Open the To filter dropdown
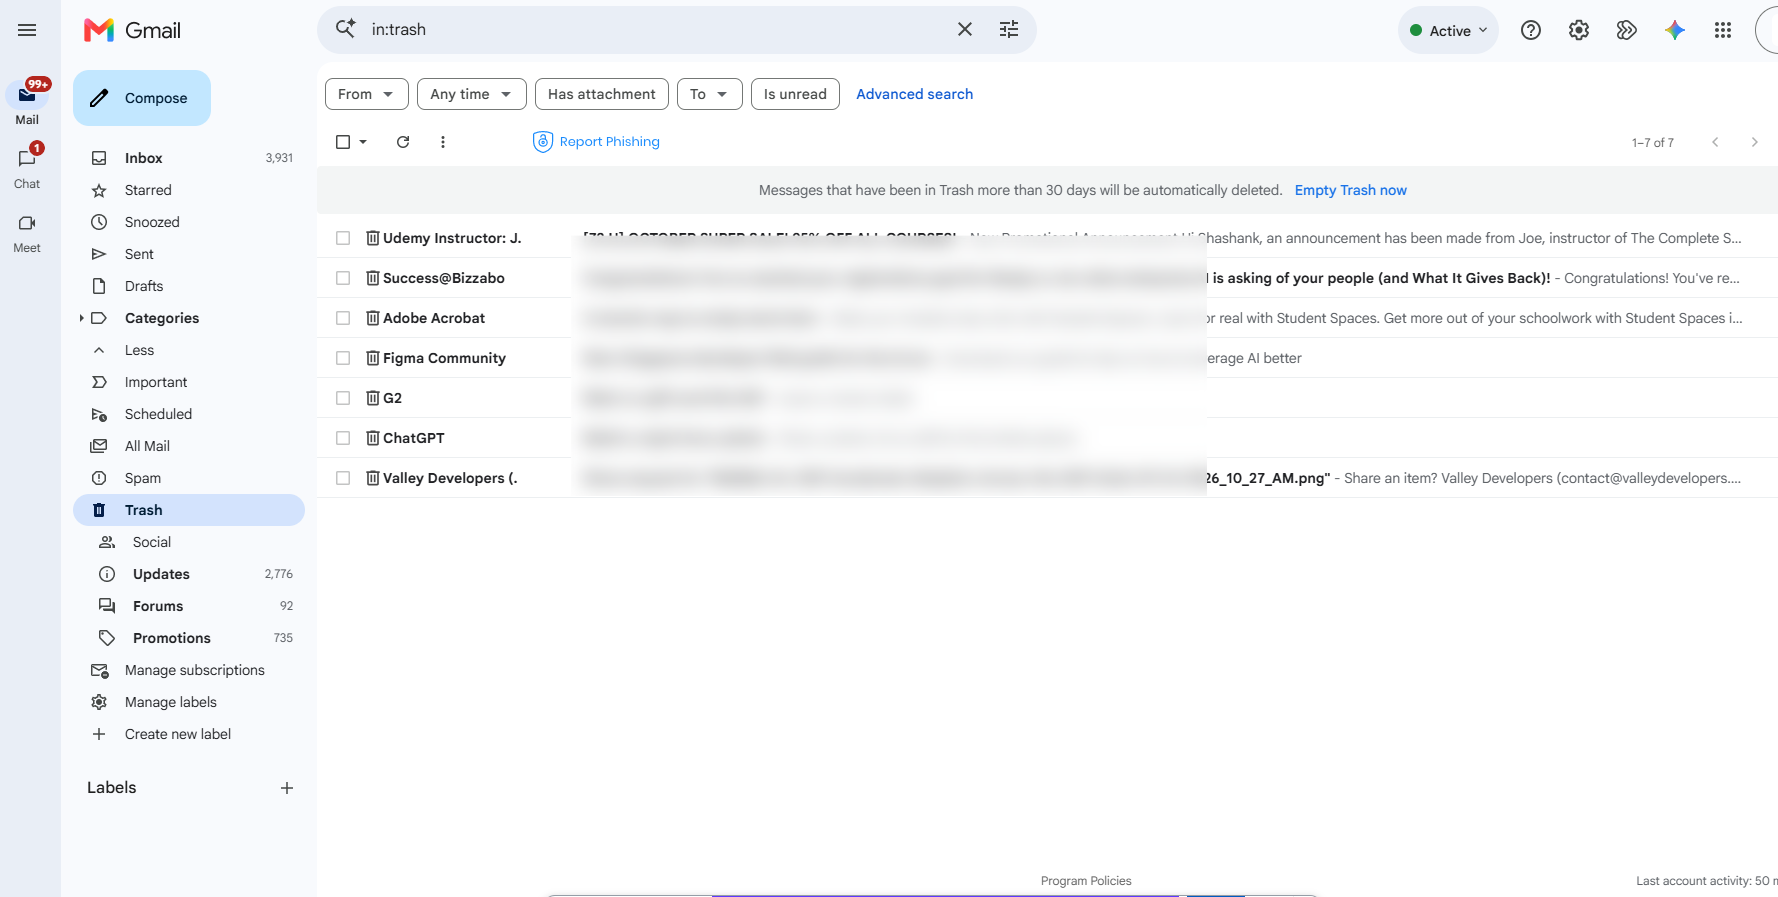 (x=710, y=94)
